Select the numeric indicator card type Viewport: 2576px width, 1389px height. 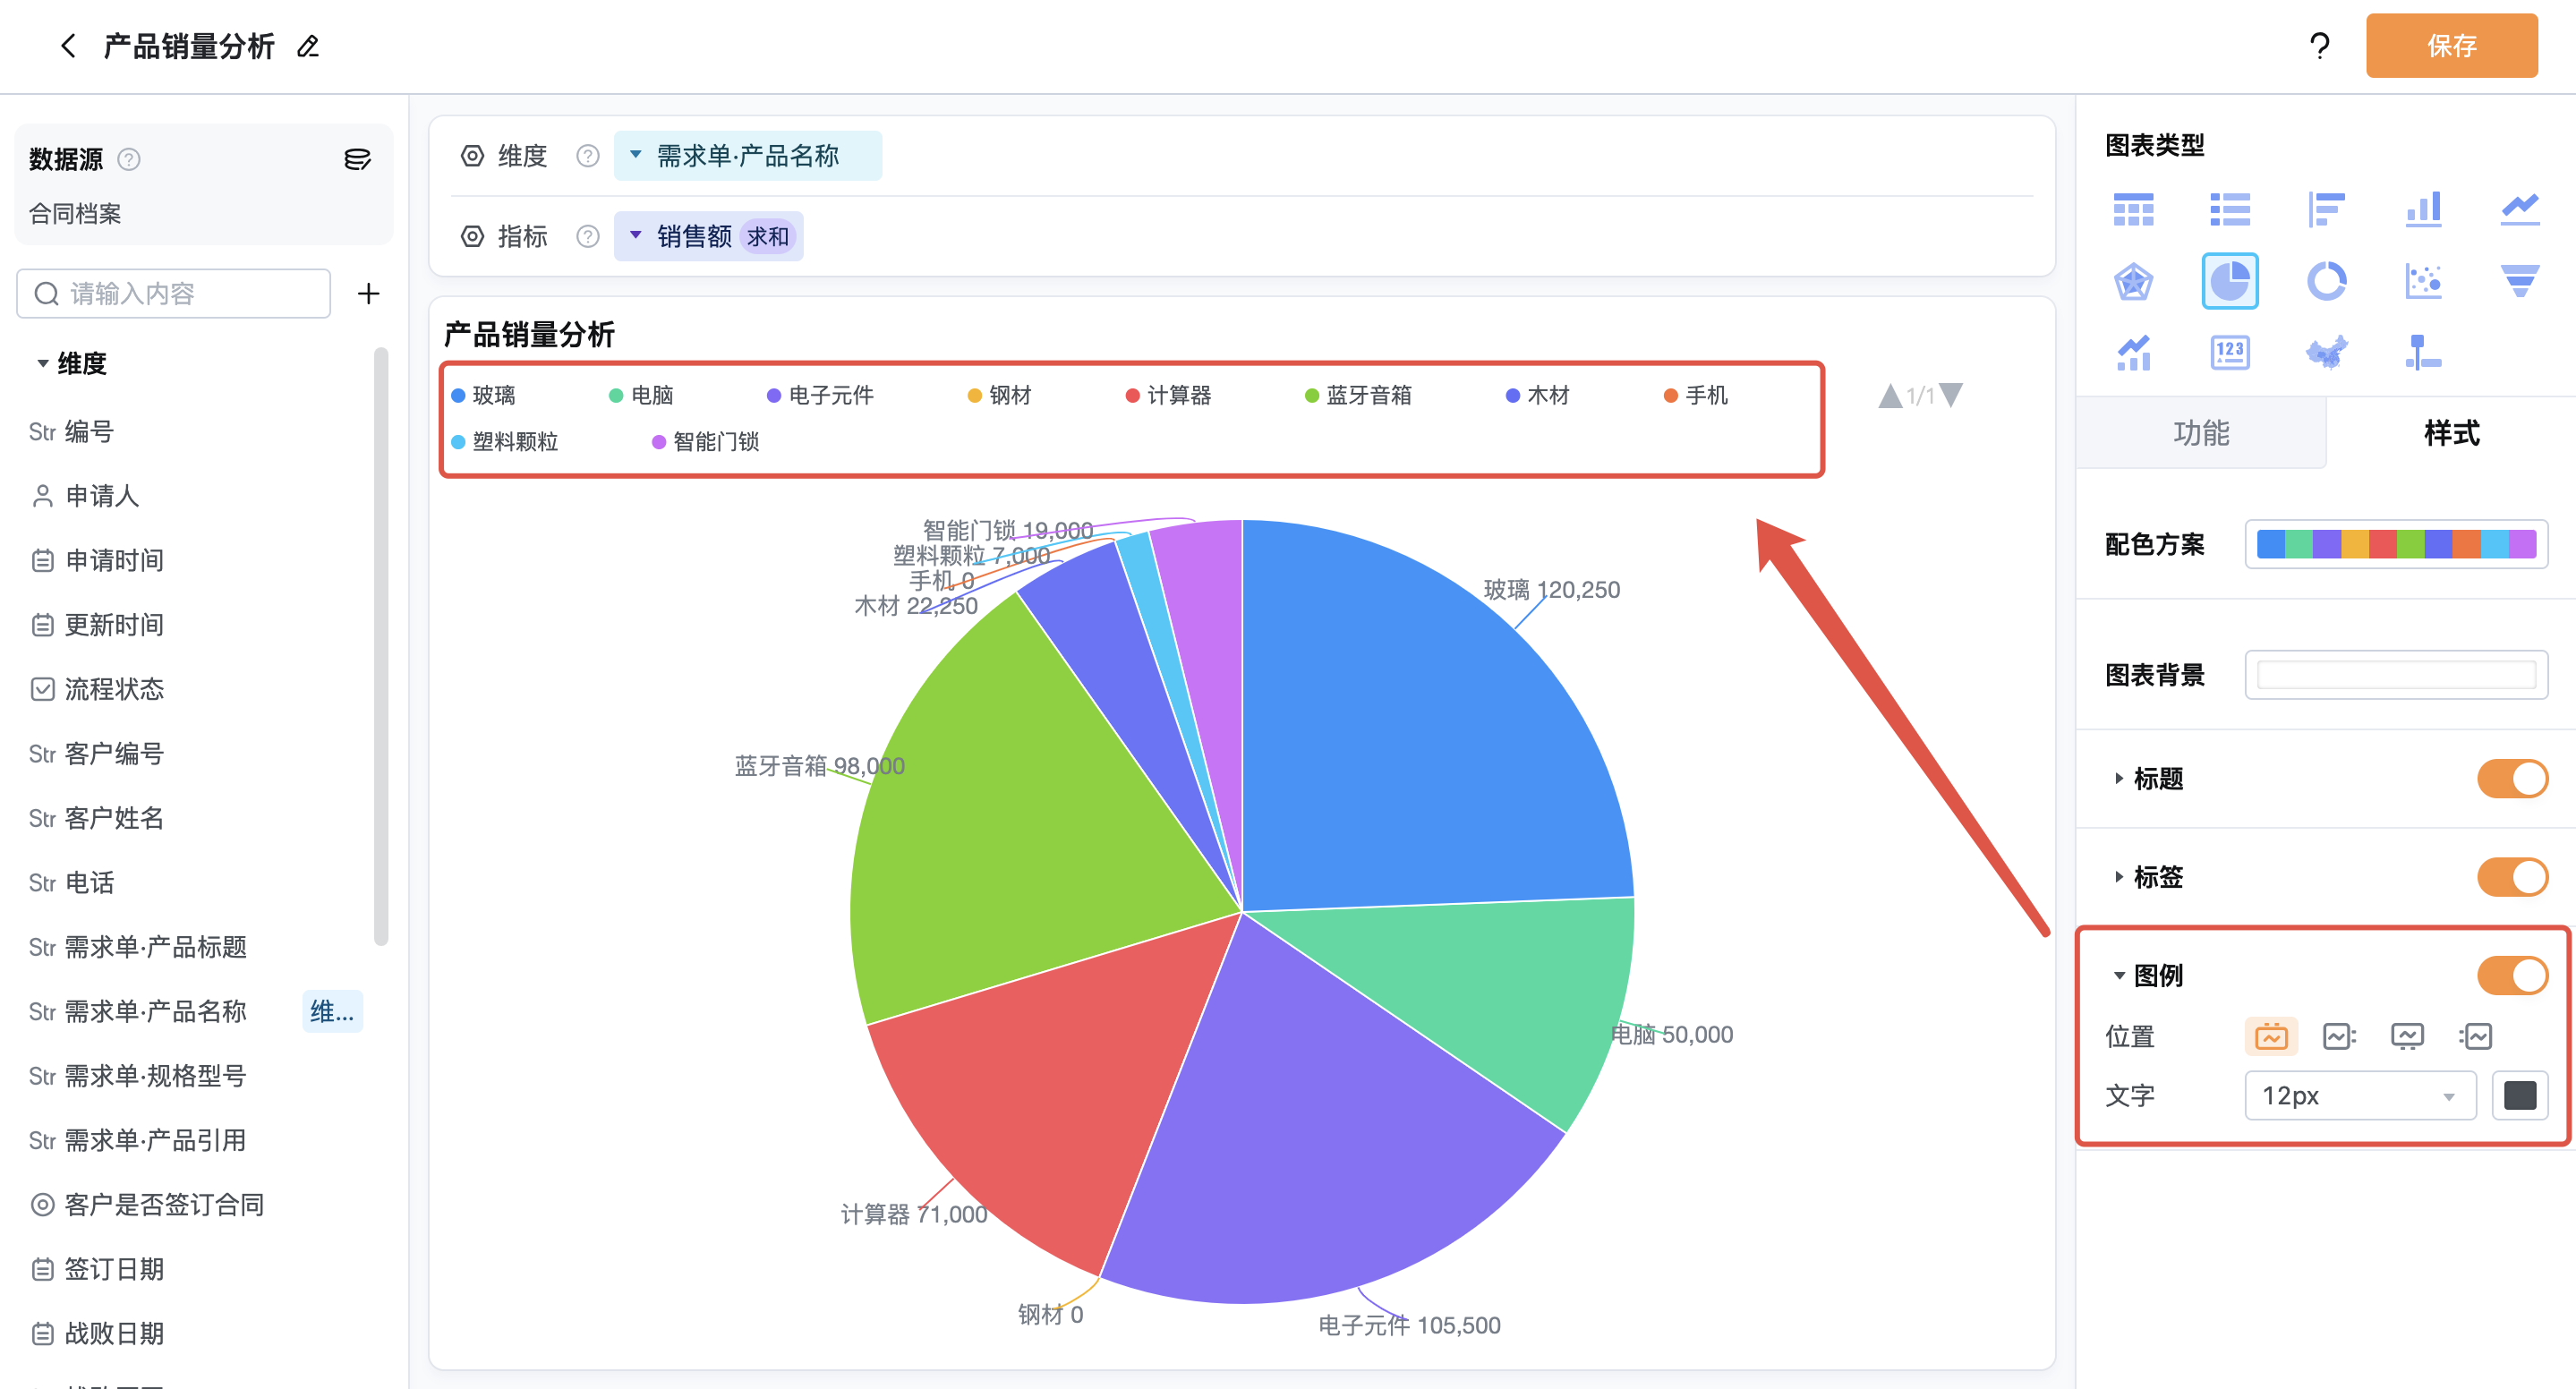[2230, 353]
